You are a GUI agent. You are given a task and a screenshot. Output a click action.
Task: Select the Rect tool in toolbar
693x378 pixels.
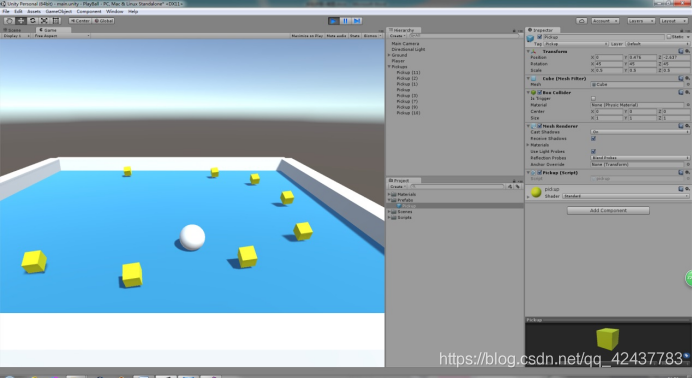coord(56,21)
